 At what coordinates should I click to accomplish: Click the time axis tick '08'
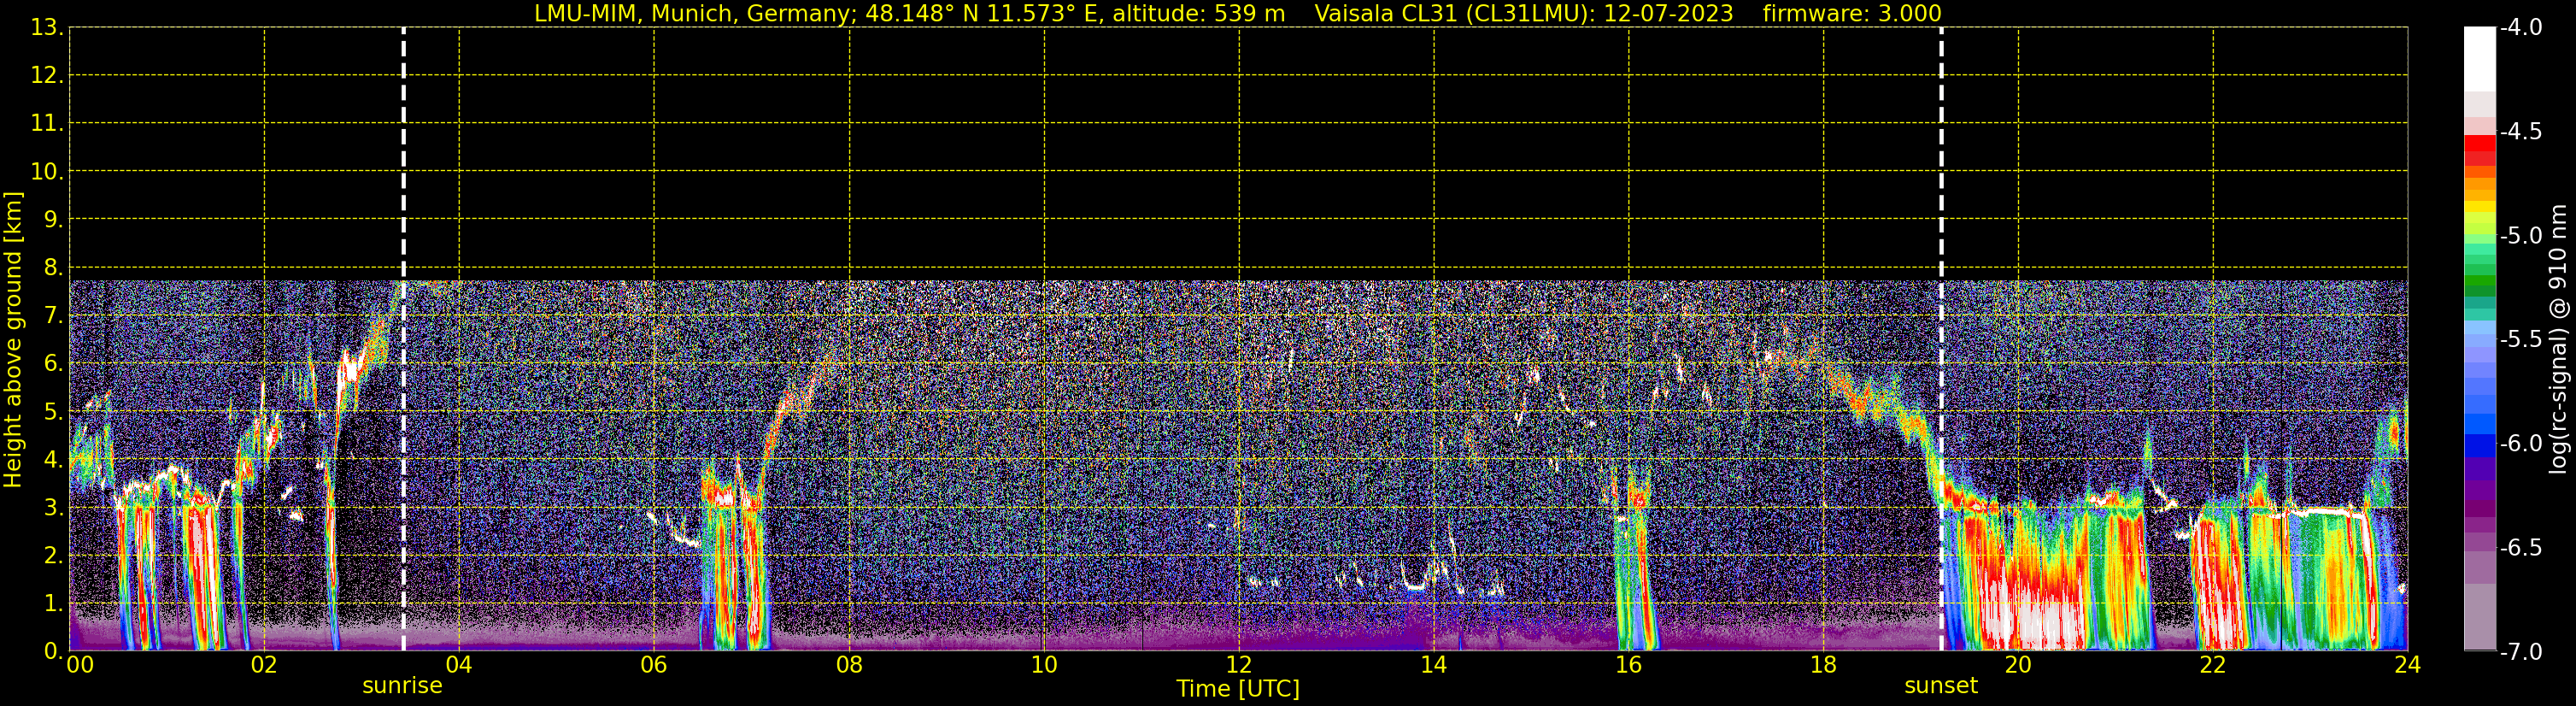[x=849, y=666]
